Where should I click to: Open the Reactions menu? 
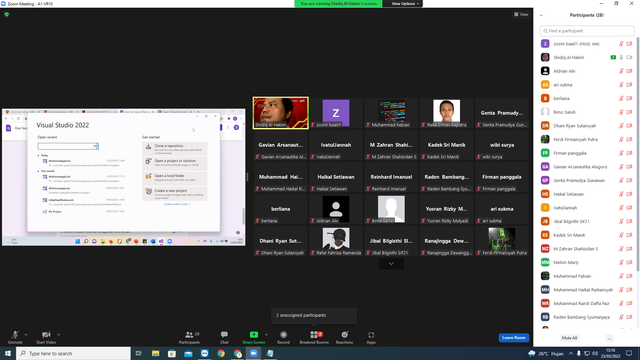(x=344, y=337)
